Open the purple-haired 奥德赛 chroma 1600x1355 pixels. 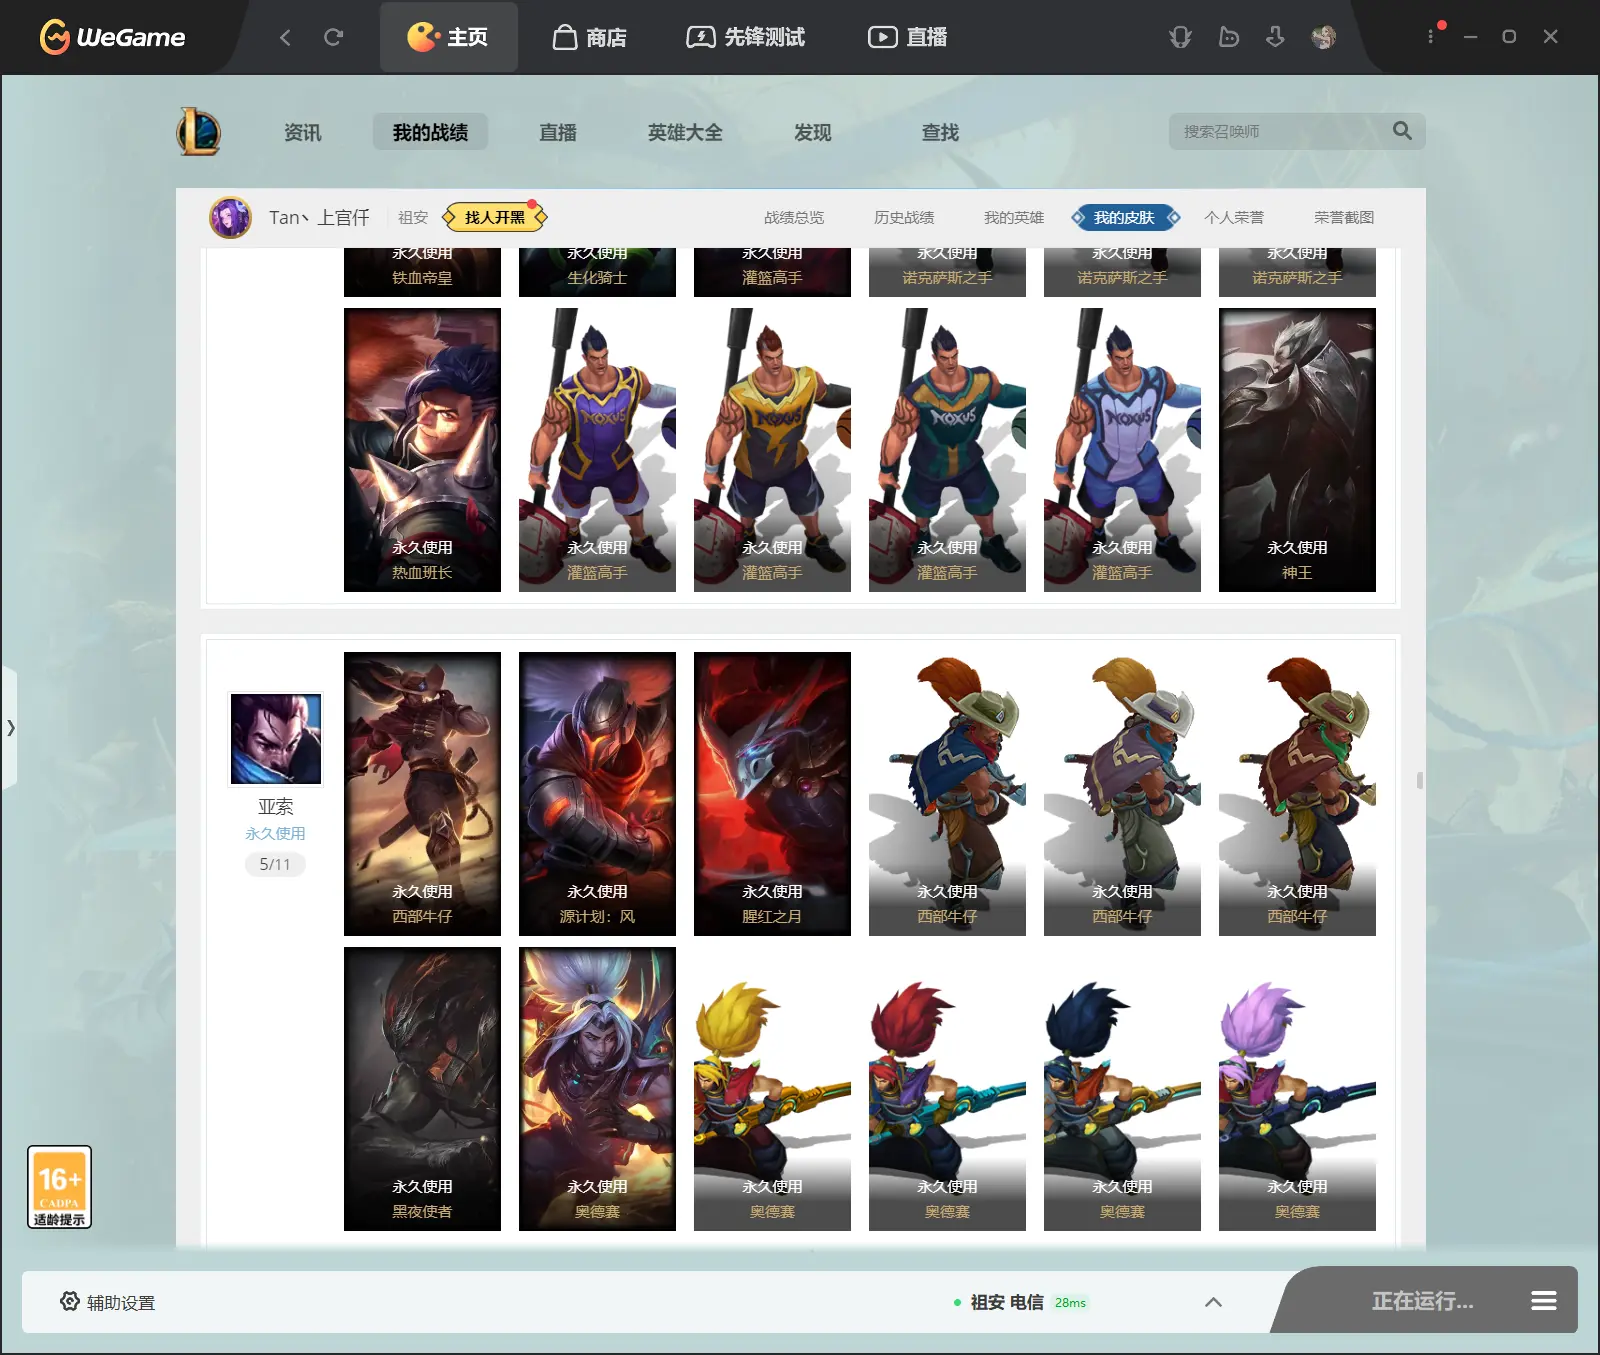[x=1297, y=1089]
